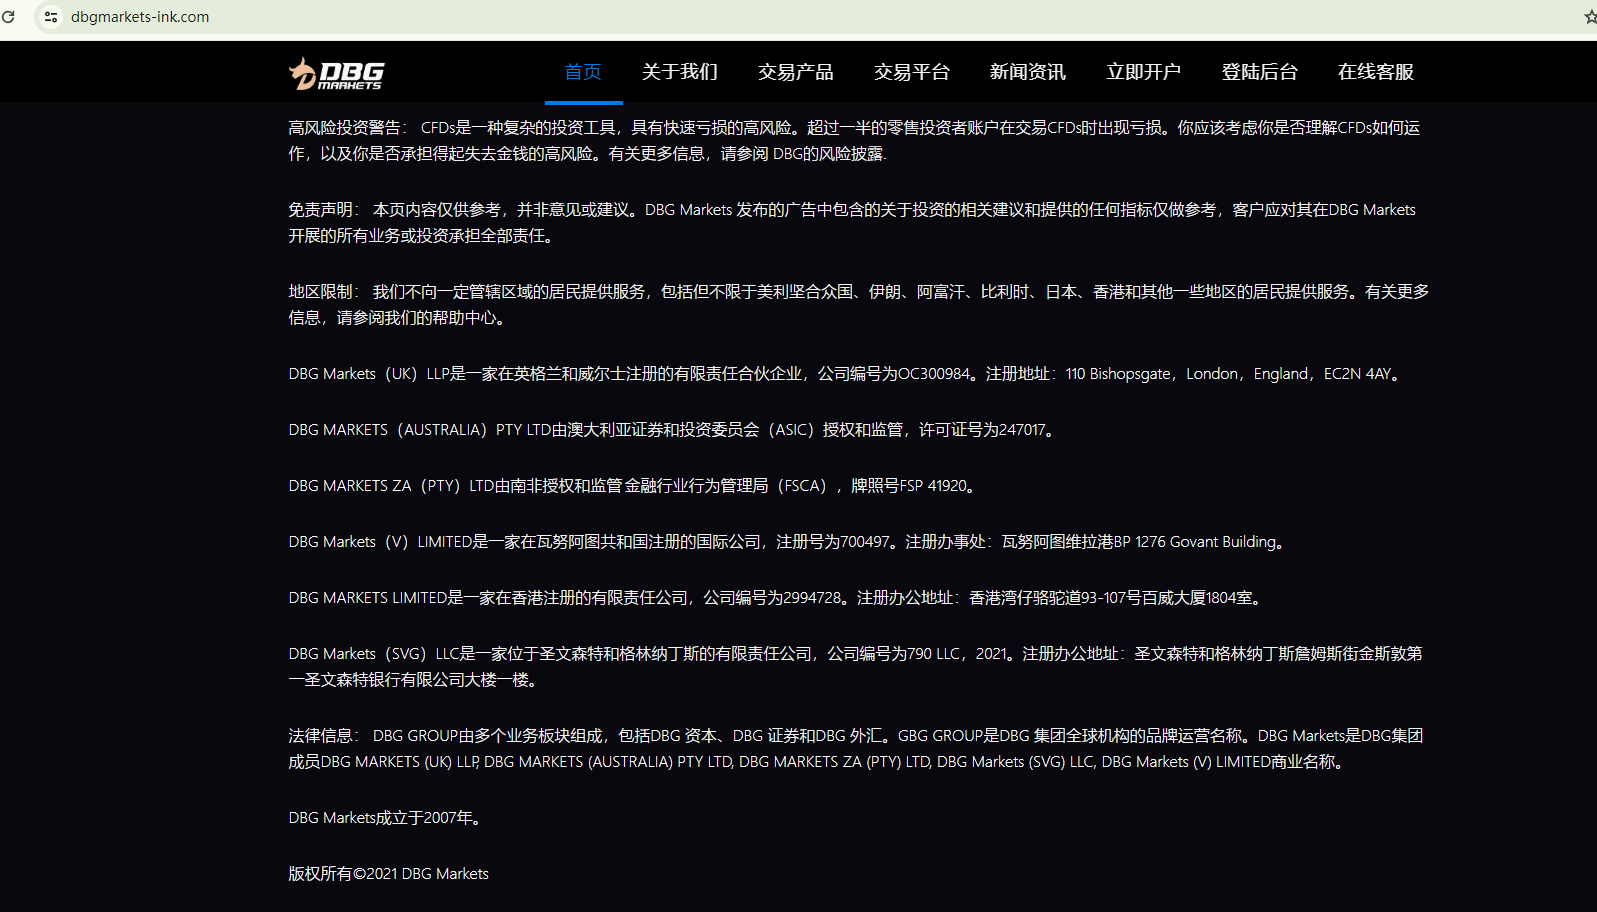Click the 版权所有©2021 DBG Markets footer text
Viewport: 1597px width, 912px height.
(388, 874)
